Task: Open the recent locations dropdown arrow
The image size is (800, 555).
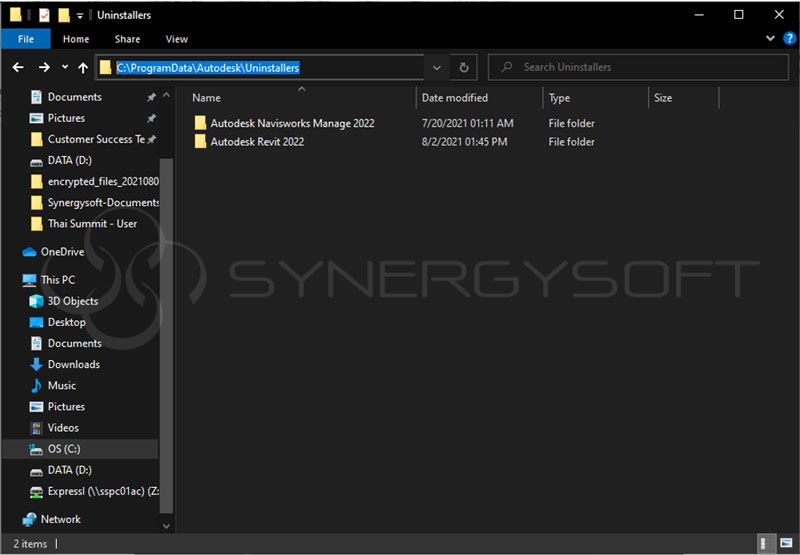Action: coord(65,67)
